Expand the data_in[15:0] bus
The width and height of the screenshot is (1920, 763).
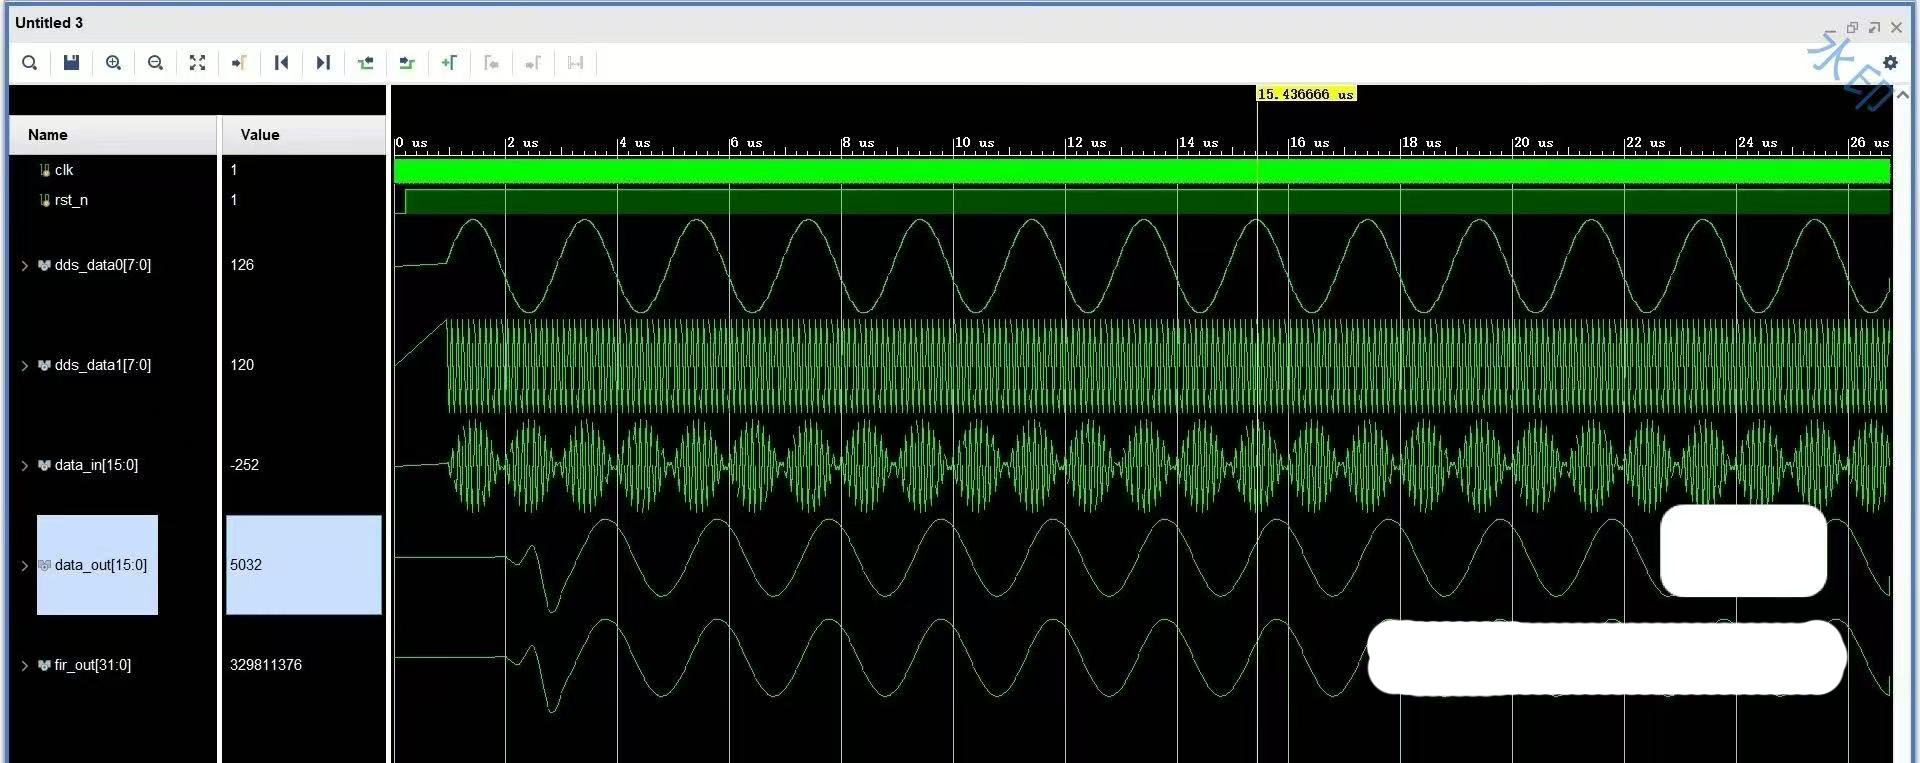pos(25,465)
